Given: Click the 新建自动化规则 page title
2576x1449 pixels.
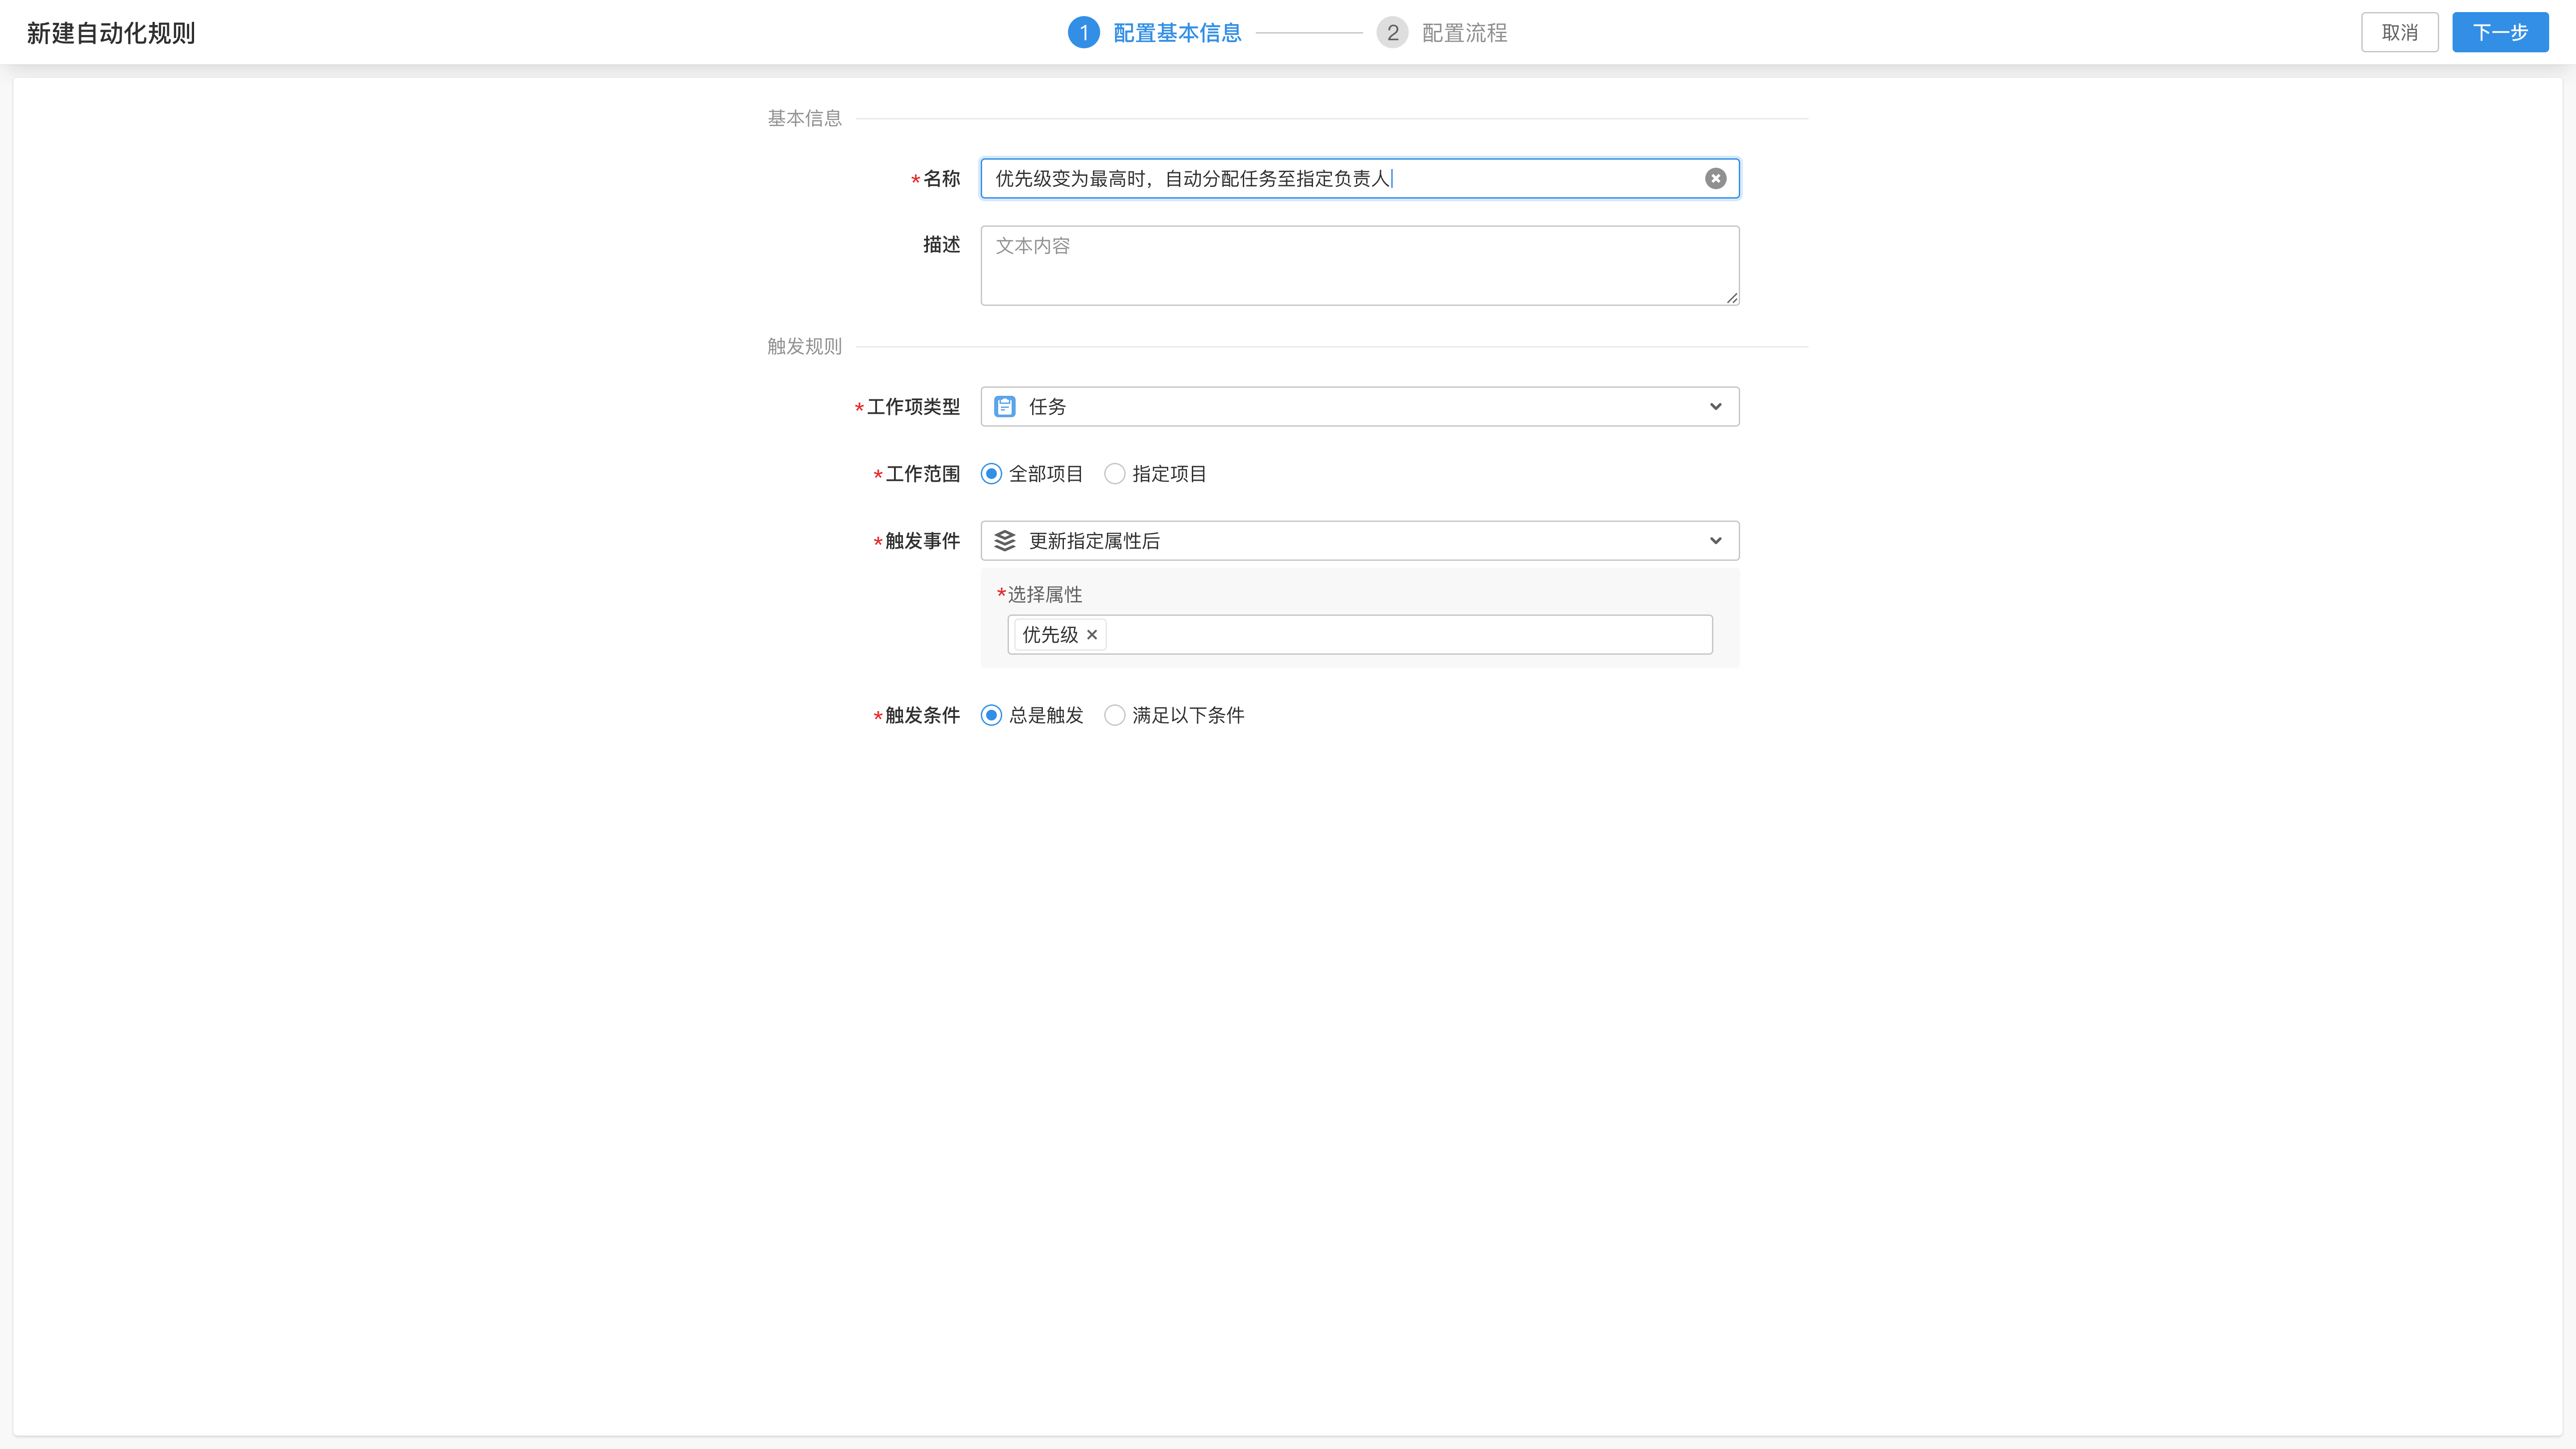Looking at the screenshot, I should pos(111,33).
